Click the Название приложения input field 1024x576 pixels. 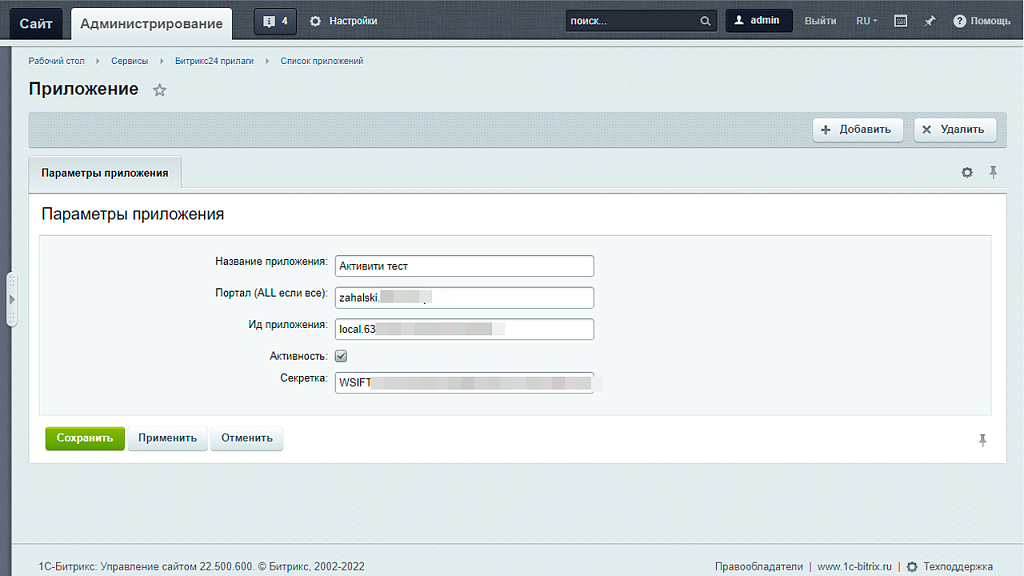(464, 266)
